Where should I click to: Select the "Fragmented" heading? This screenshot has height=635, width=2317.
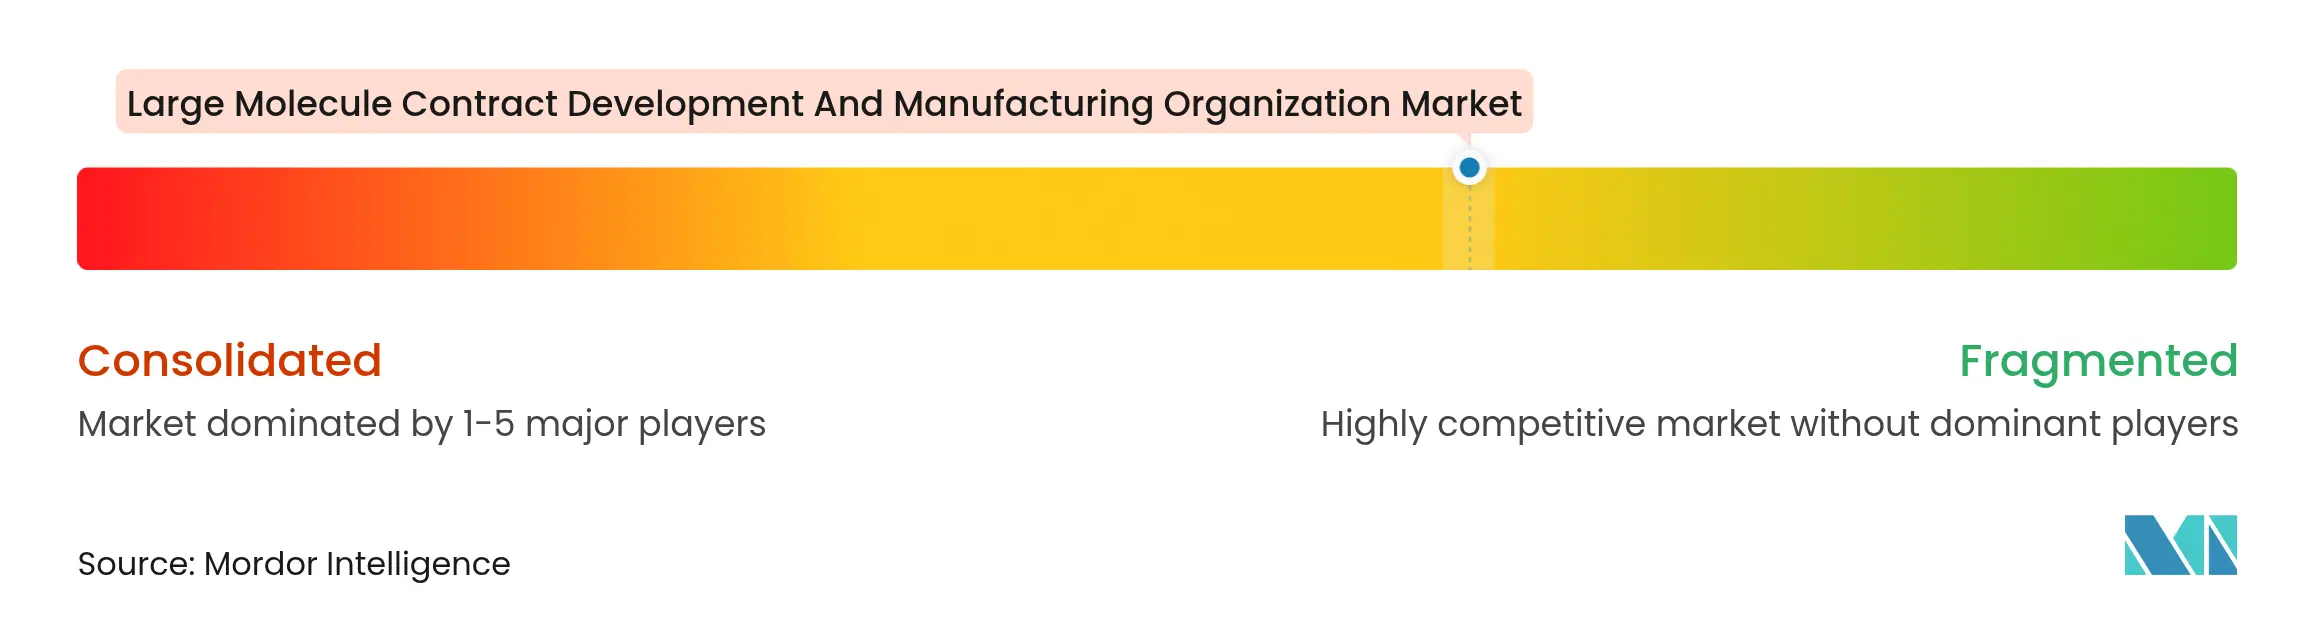pos(2097,361)
